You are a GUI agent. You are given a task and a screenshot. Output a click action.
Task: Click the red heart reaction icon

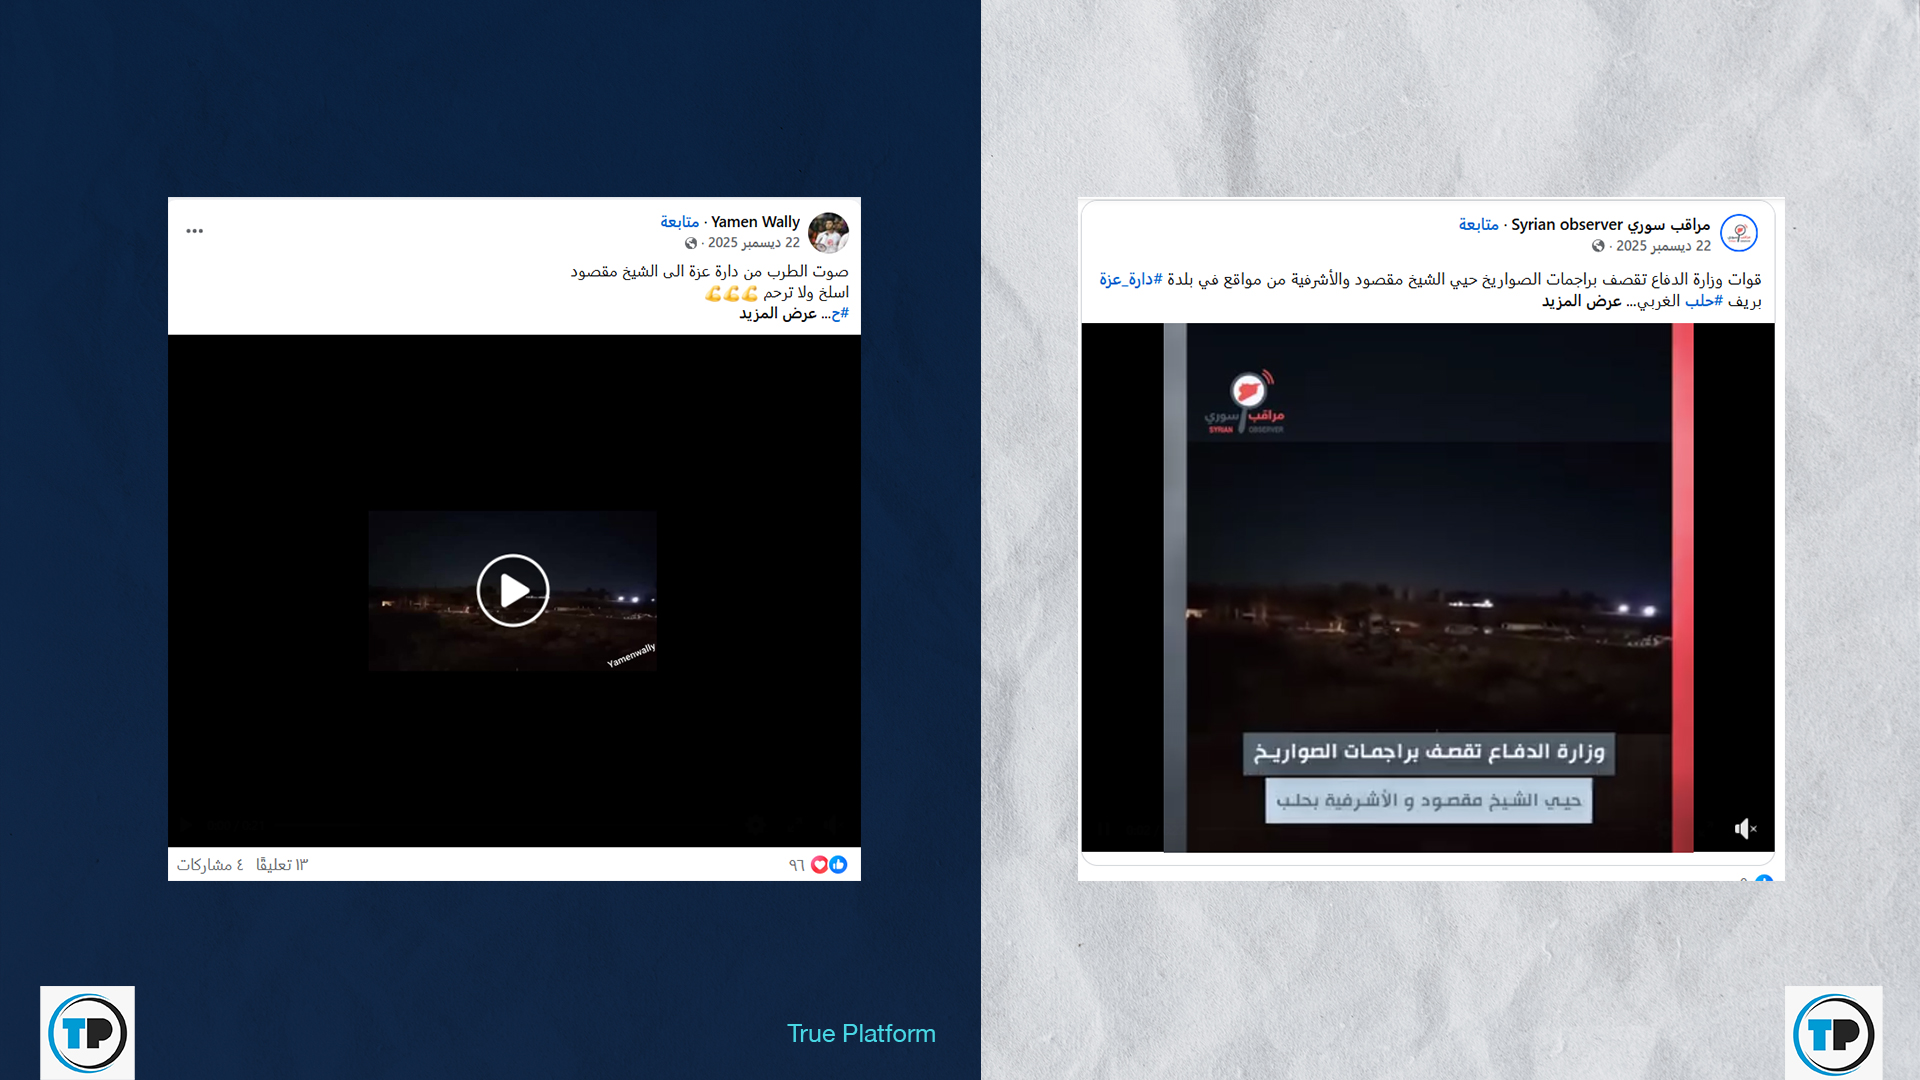(x=820, y=864)
